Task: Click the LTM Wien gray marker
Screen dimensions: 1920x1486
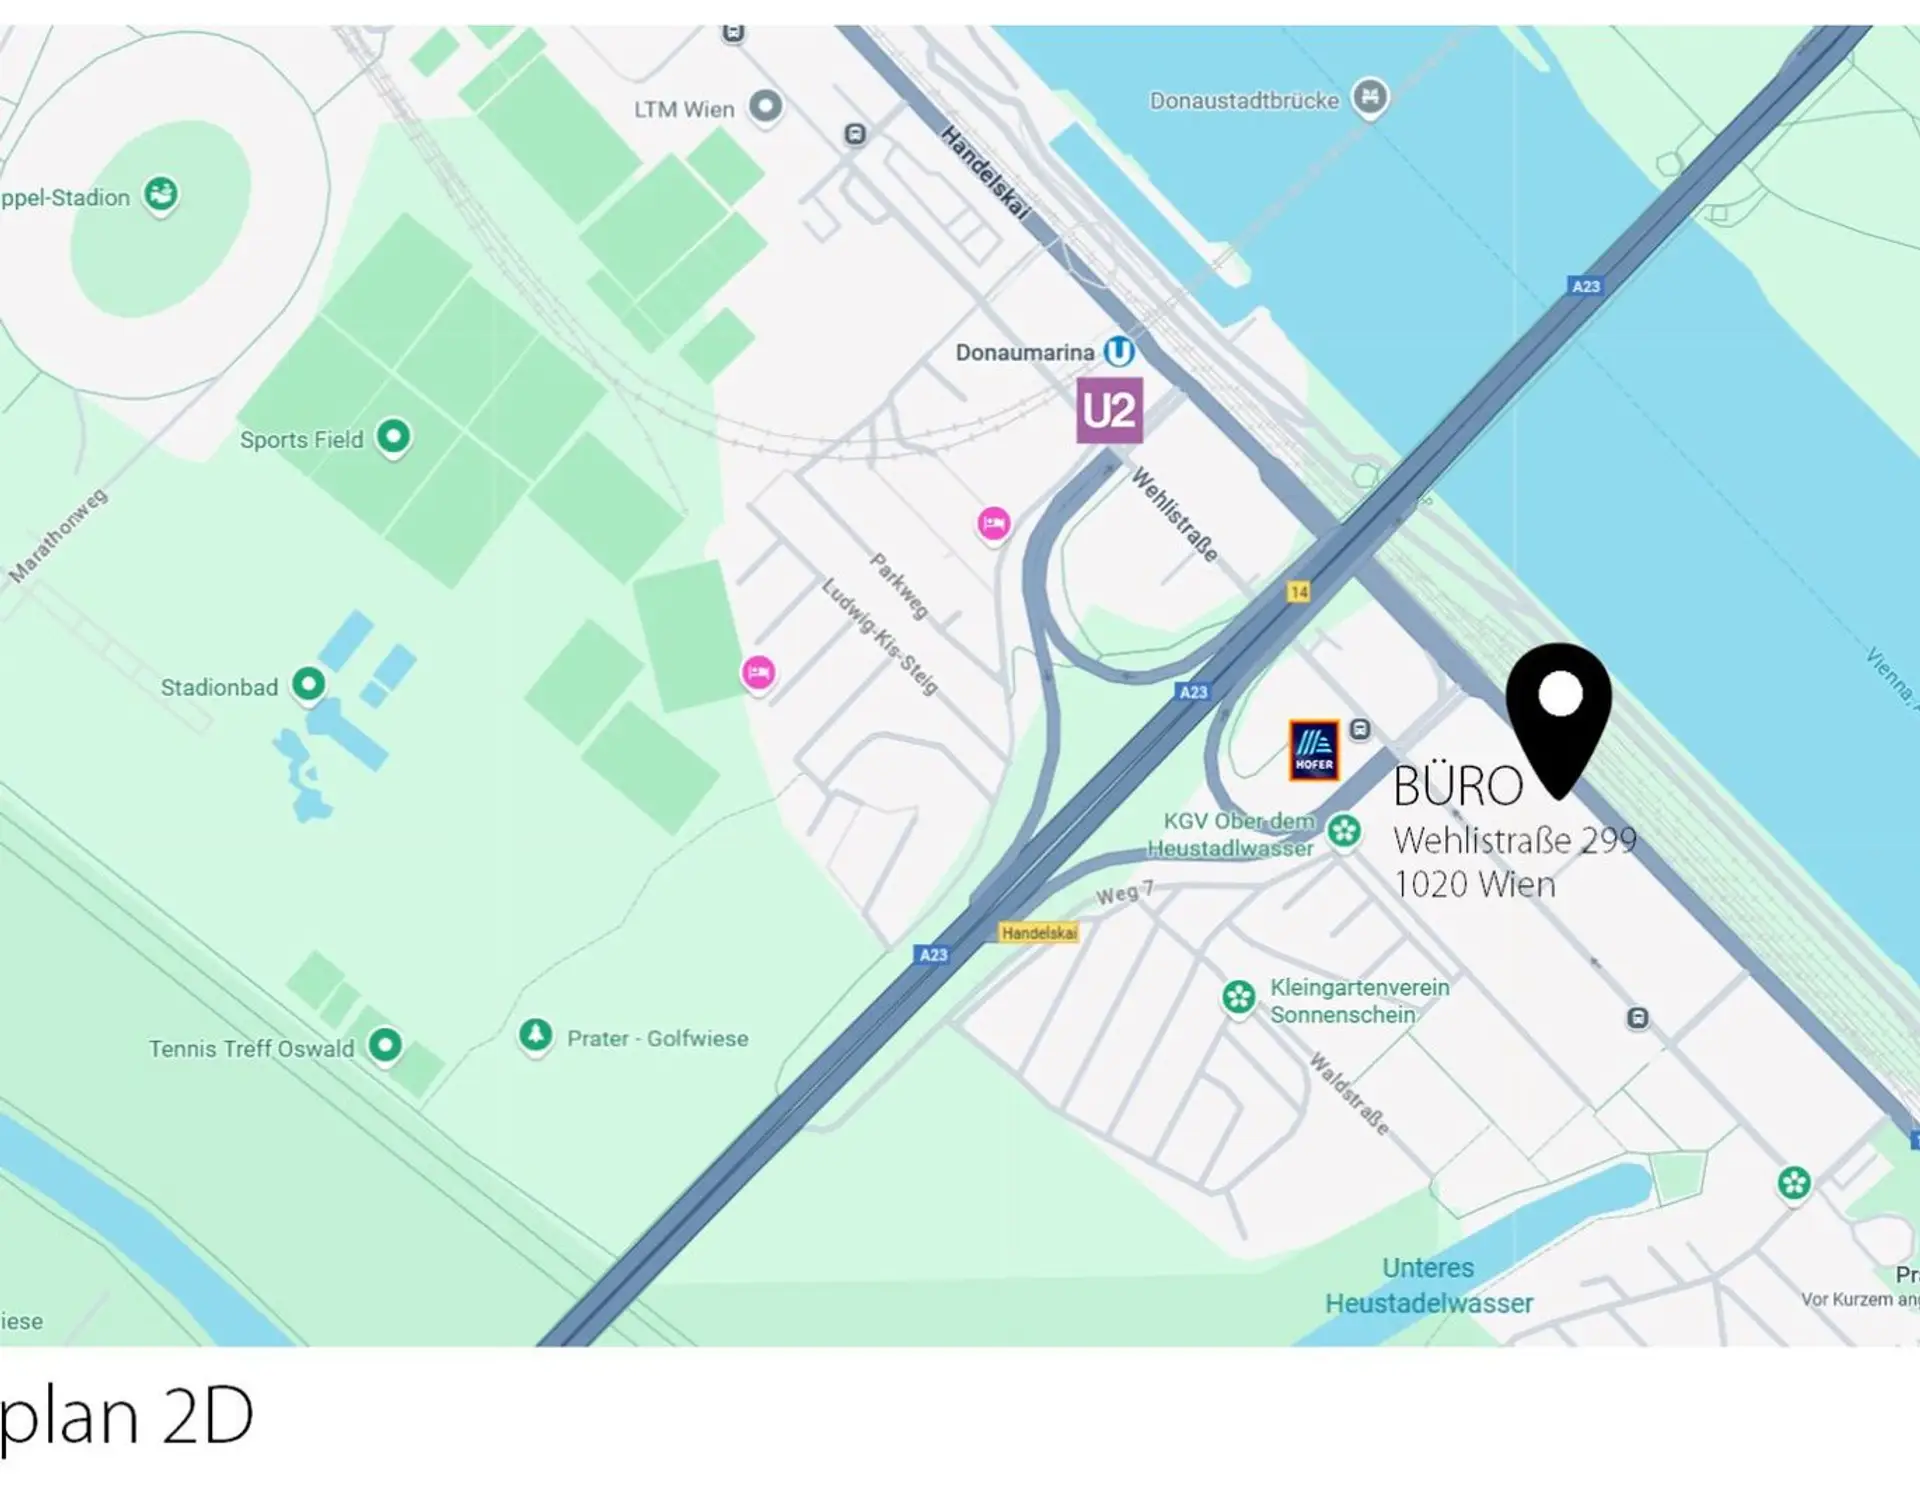Action: 766,106
